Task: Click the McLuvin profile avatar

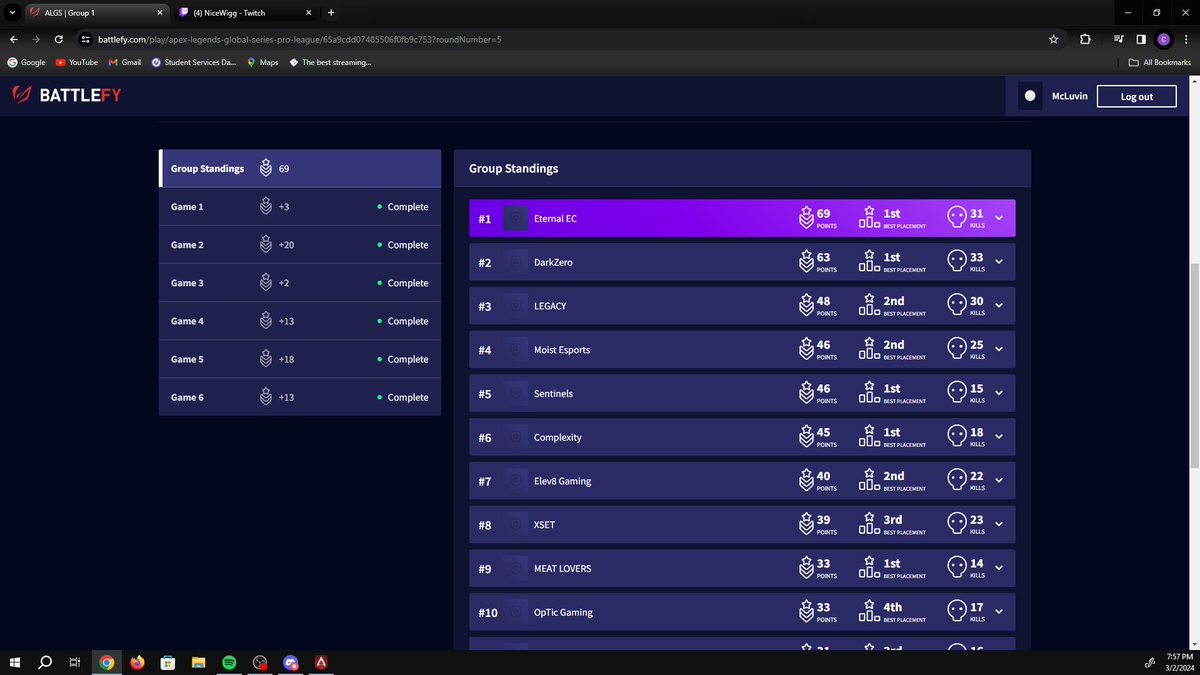Action: 1030,96
